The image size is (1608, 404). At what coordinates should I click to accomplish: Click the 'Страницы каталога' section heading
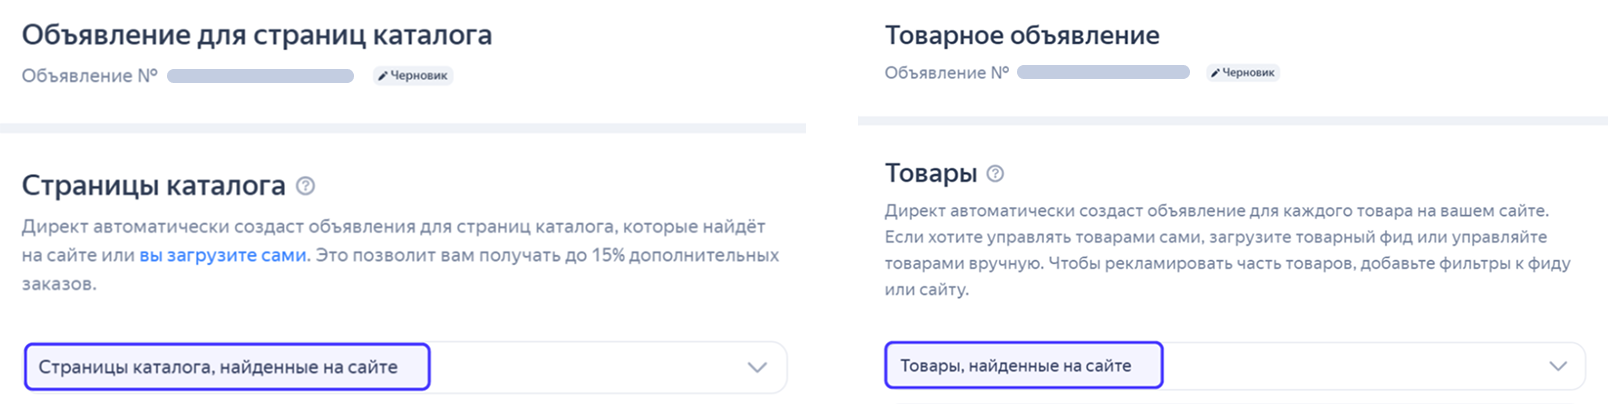click(x=154, y=186)
